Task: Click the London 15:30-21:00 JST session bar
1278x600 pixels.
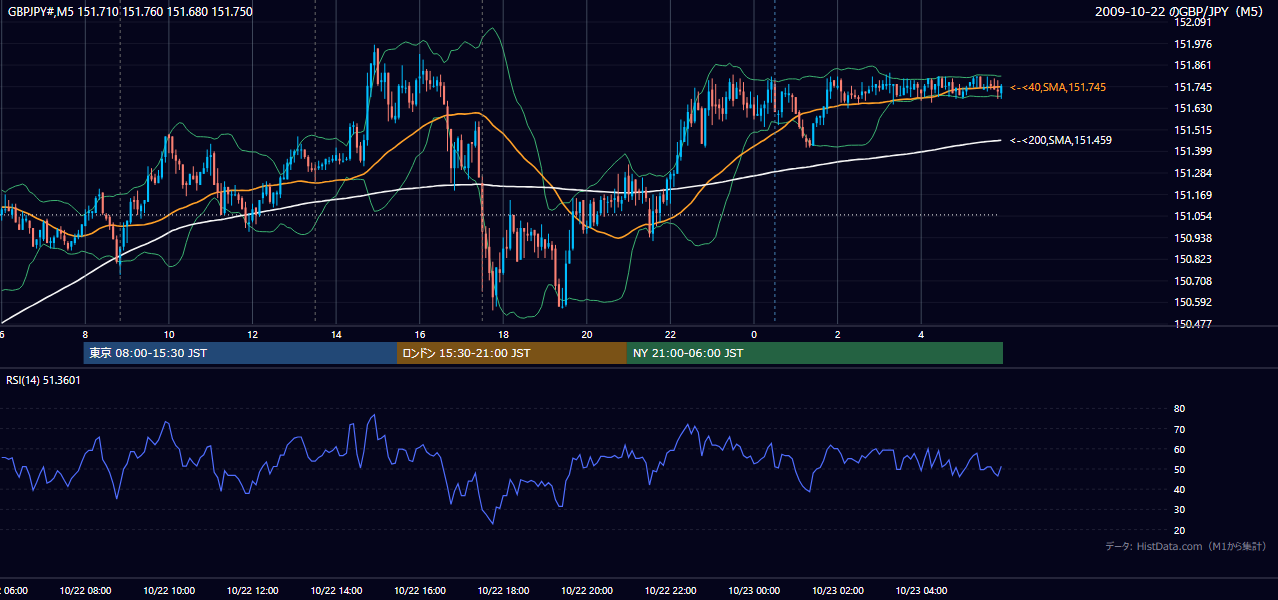Action: 512,353
